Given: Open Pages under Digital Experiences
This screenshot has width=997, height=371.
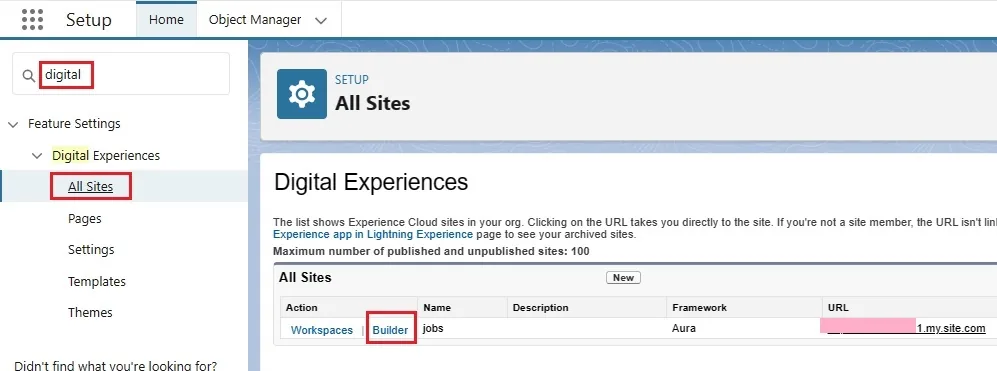Looking at the screenshot, I should [x=85, y=218].
